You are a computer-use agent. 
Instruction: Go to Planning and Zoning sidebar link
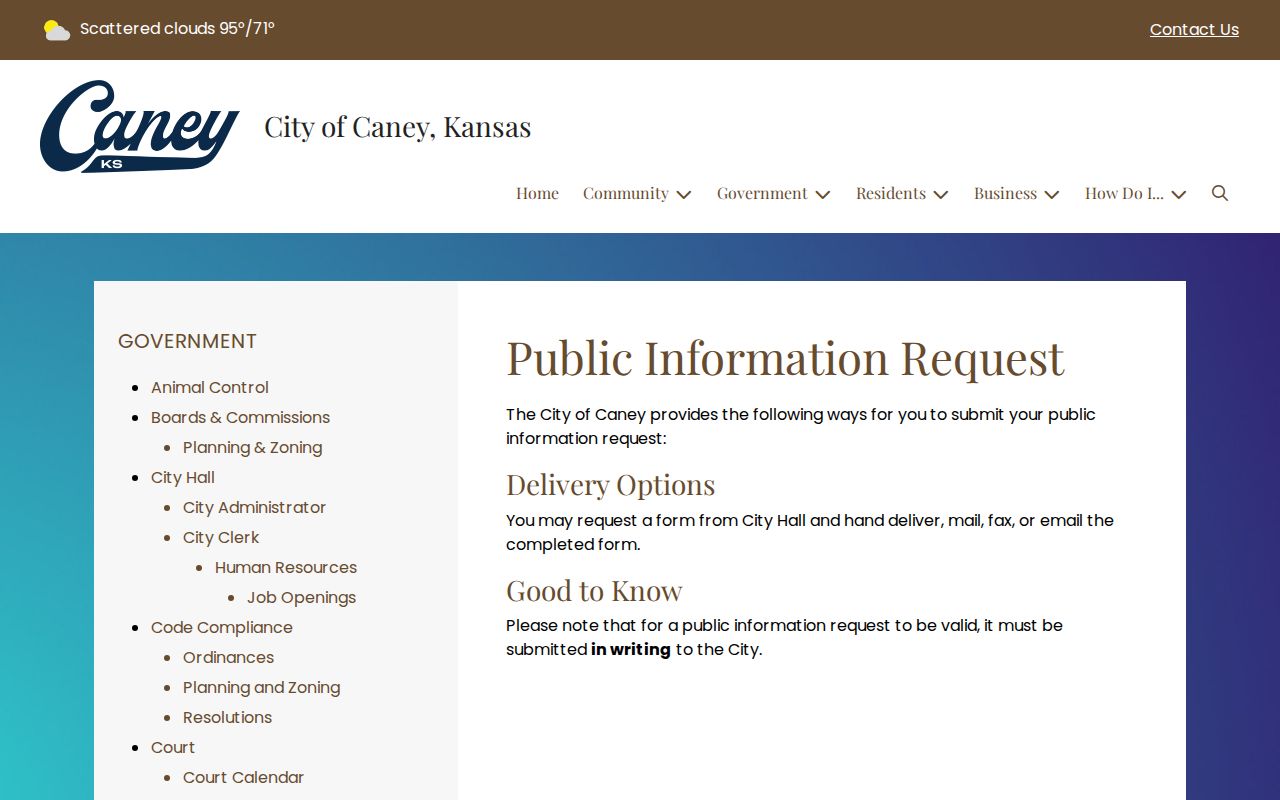(x=261, y=687)
